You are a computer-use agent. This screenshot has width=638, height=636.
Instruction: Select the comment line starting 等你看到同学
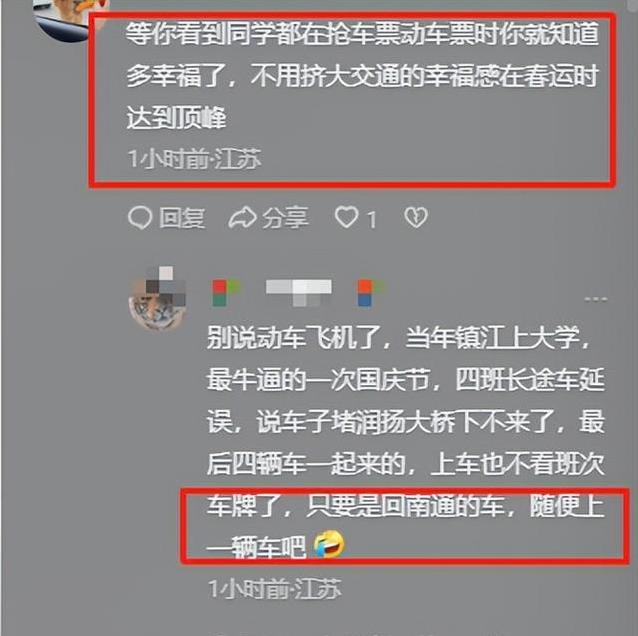[362, 33]
